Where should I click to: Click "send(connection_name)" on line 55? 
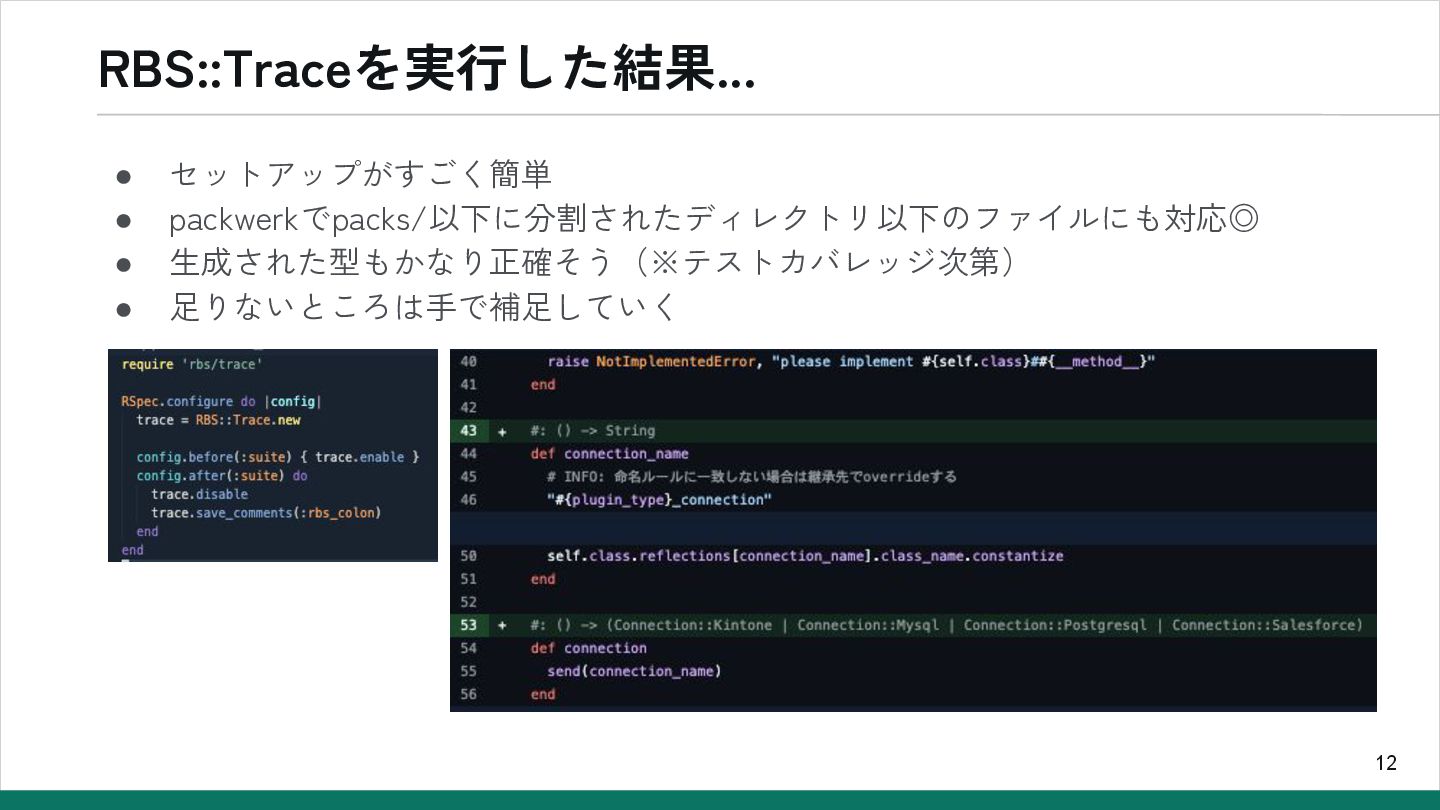[x=634, y=671]
